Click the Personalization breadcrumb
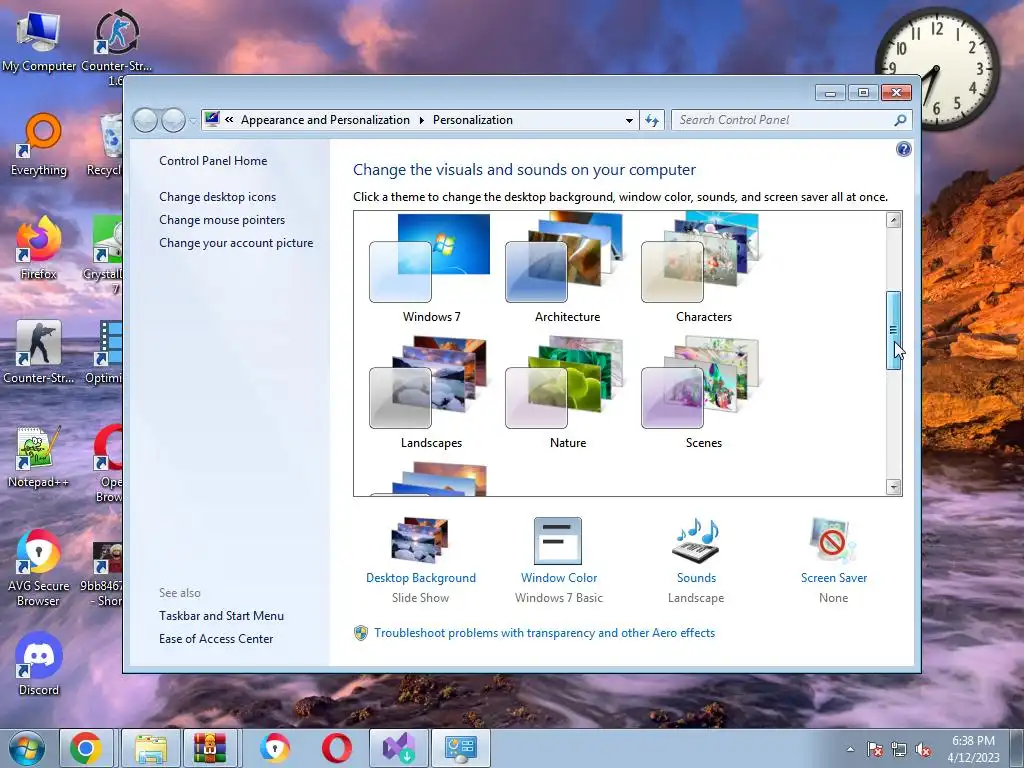Screen dimensions: 1024x768 (x=473, y=120)
